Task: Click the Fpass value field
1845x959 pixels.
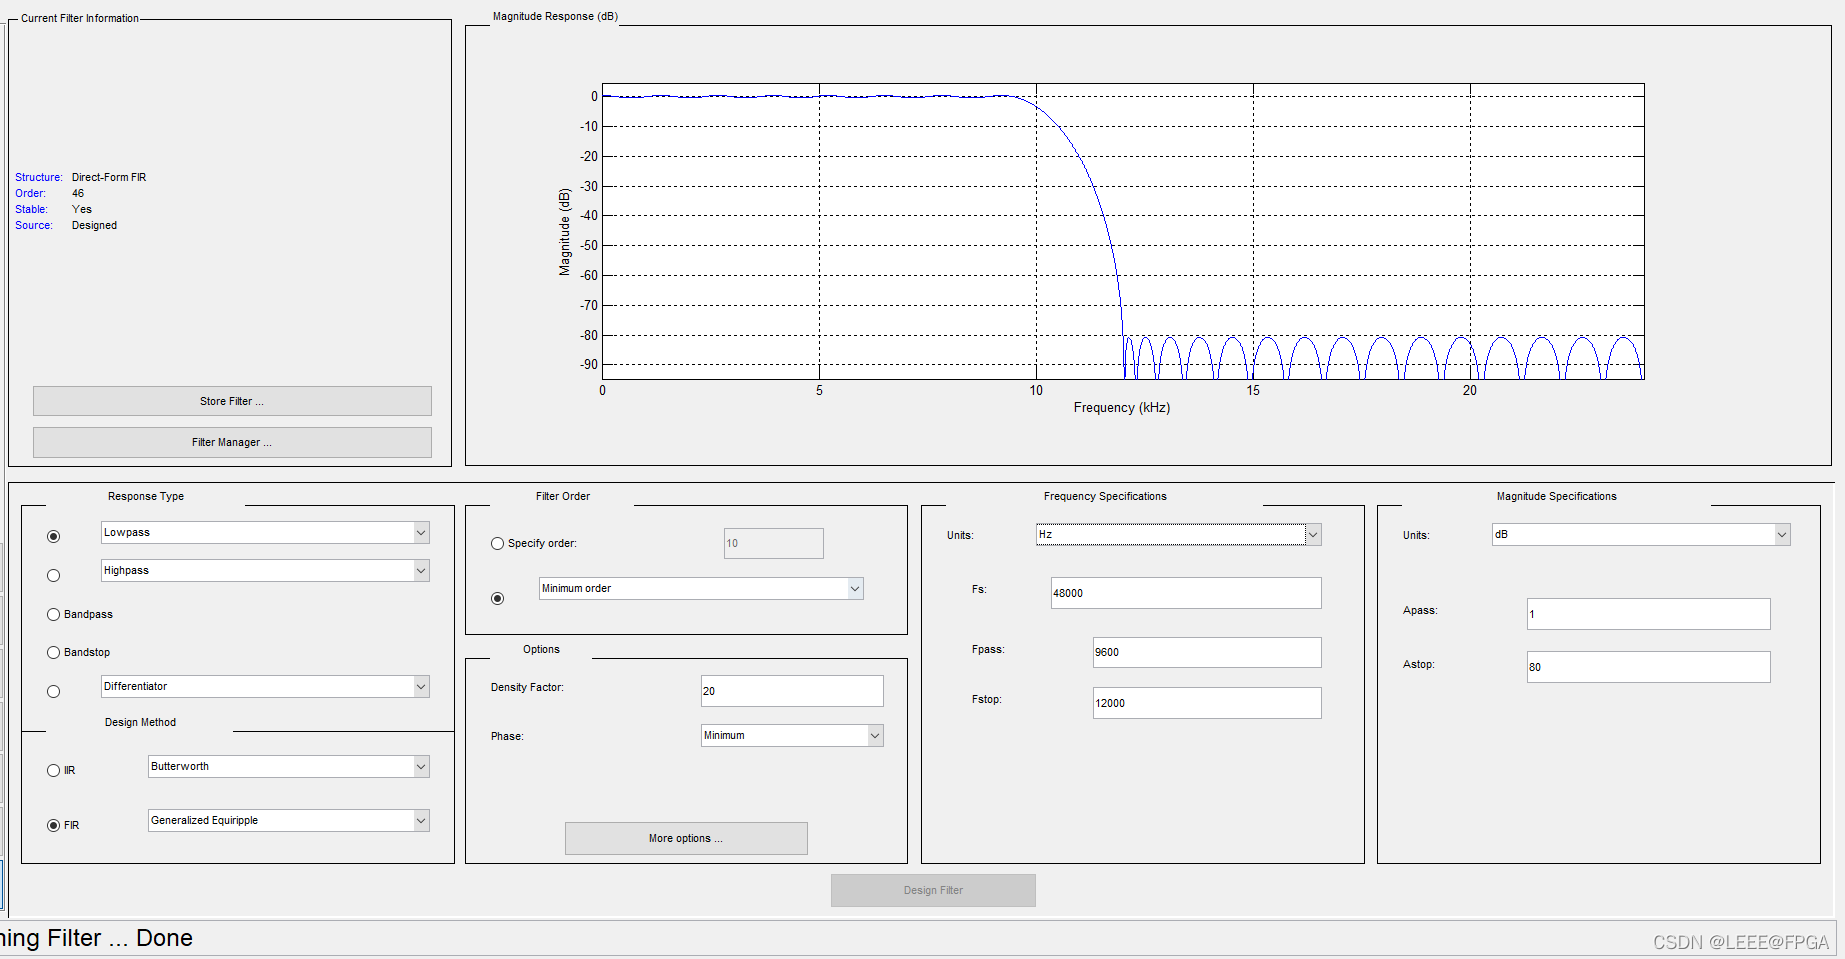Action: tap(1207, 652)
